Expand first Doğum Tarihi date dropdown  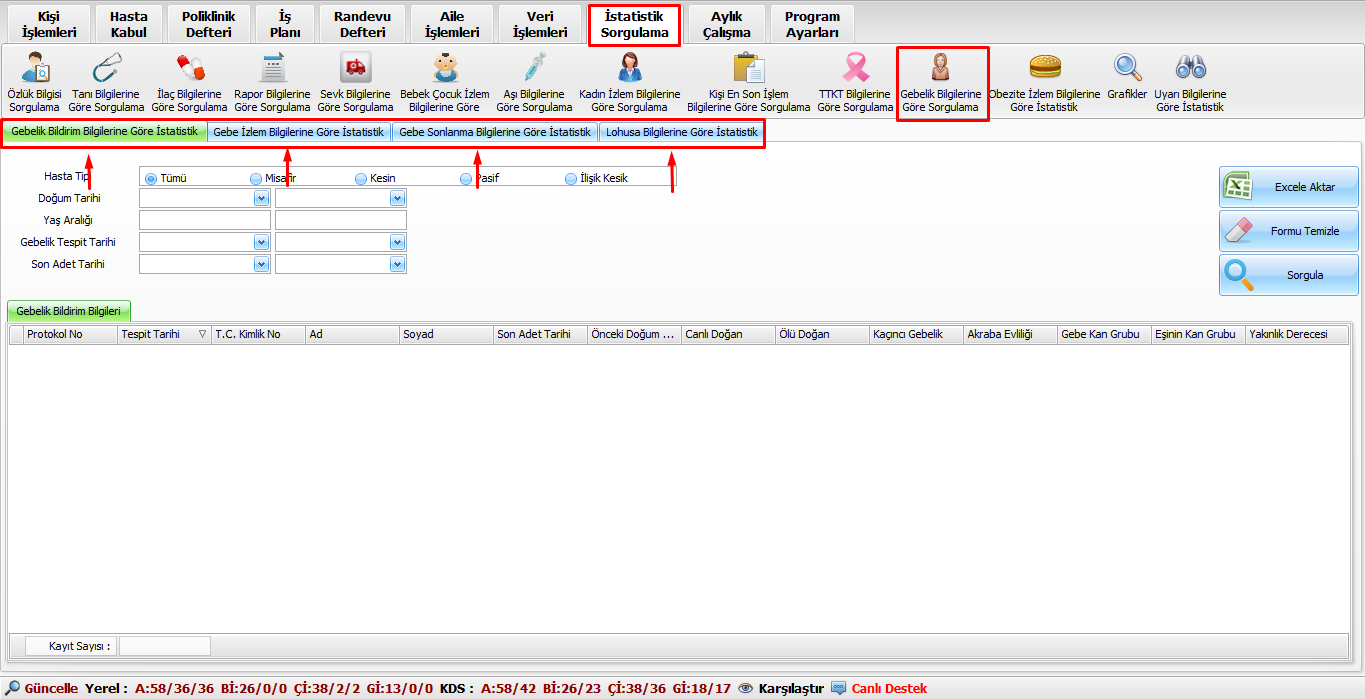click(261, 199)
